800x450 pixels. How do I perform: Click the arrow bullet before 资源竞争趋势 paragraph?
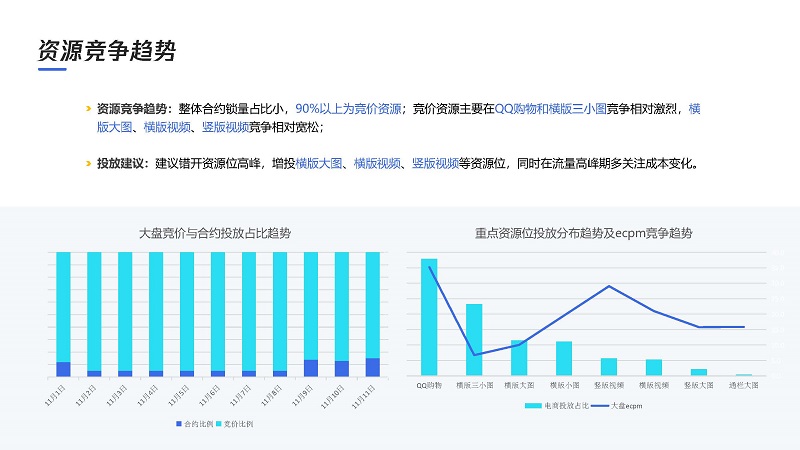(87, 109)
